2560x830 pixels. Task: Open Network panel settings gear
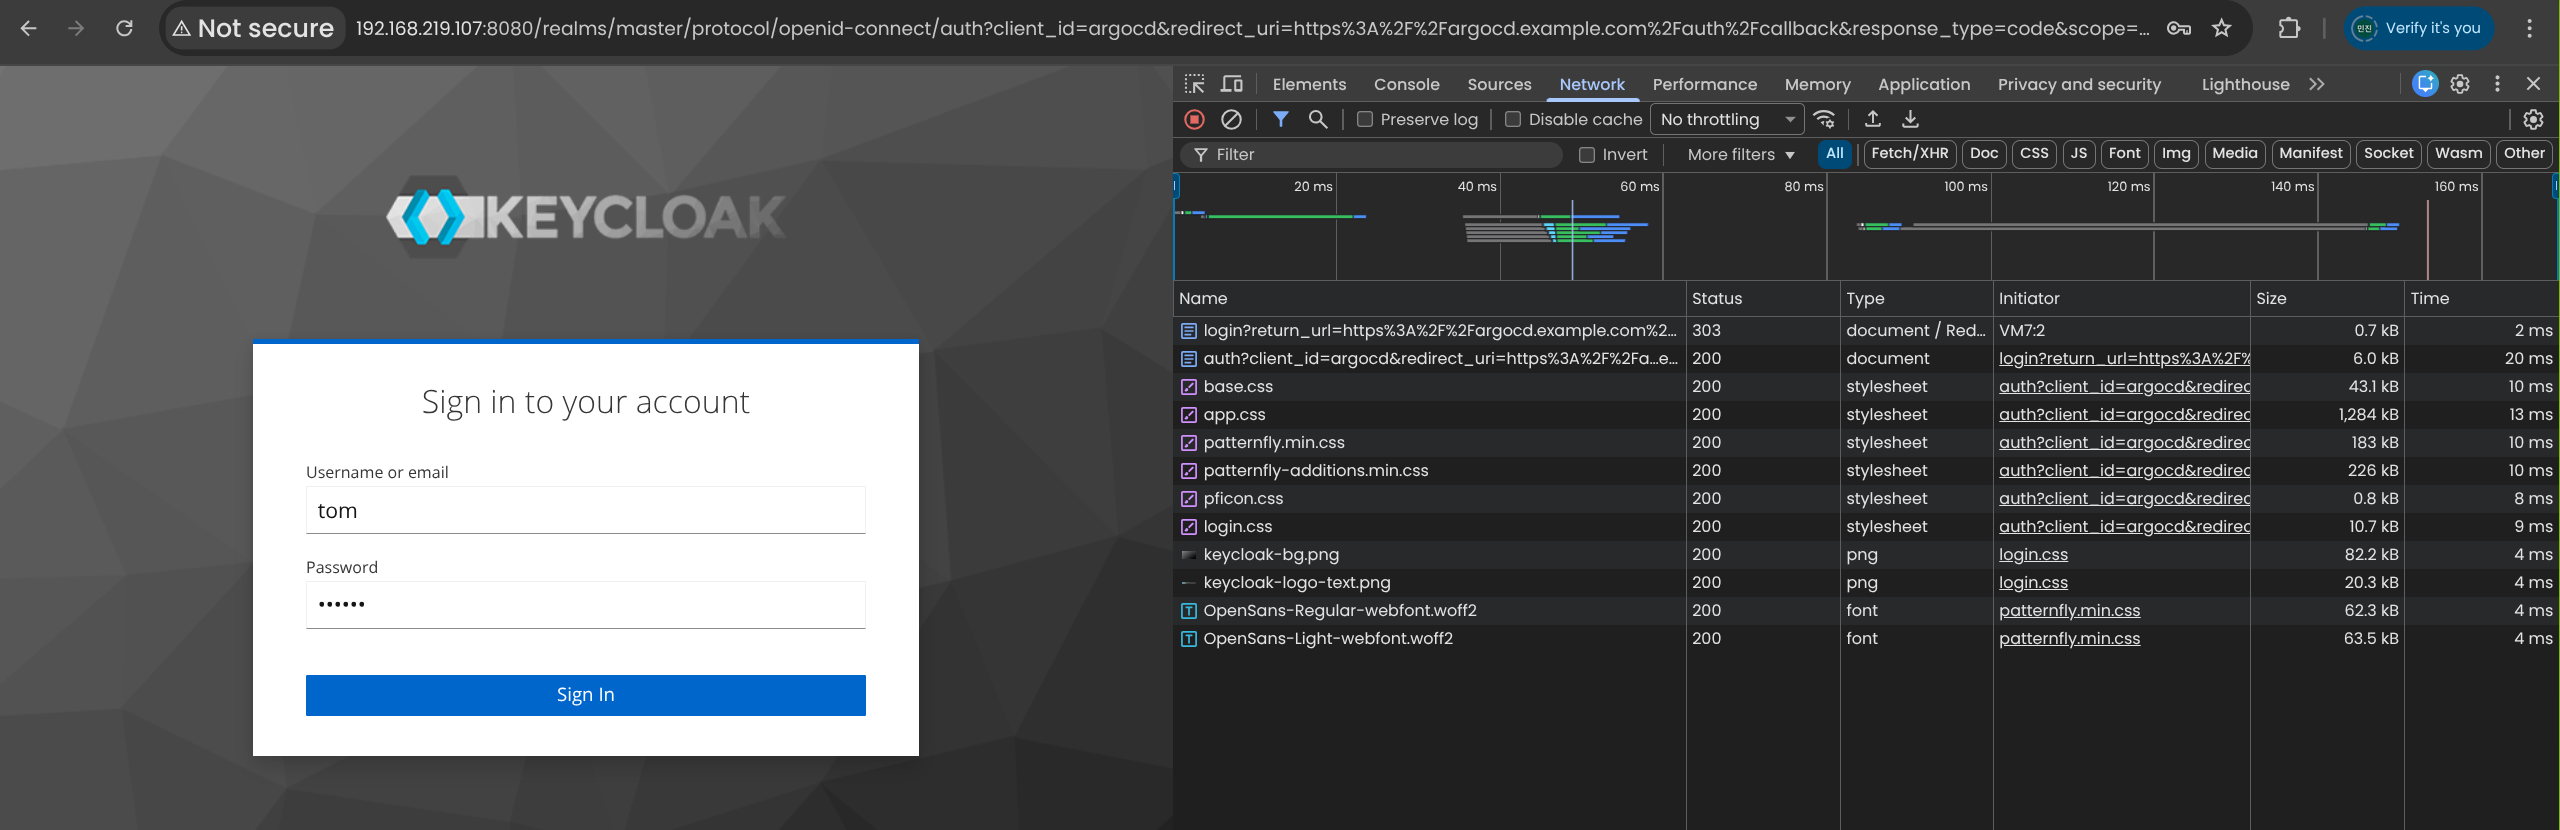[x=2533, y=119]
